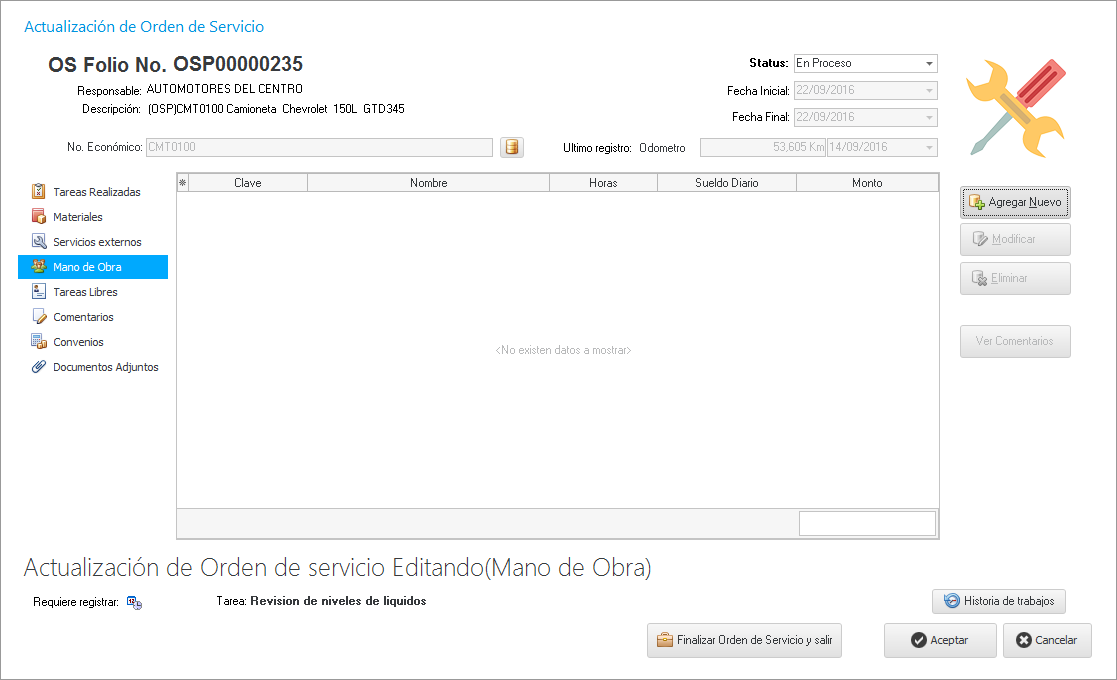Click the wrench and screwdriver logo
The width and height of the screenshot is (1117, 680).
pos(1016,107)
